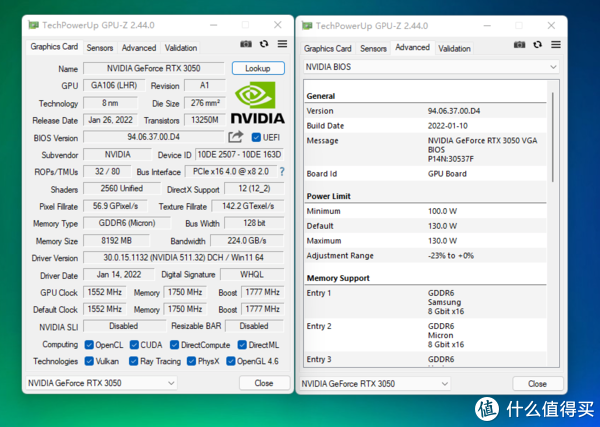Click the GPU-Z app icon in right title bar
This screenshot has height=427, width=600.
[307, 26]
